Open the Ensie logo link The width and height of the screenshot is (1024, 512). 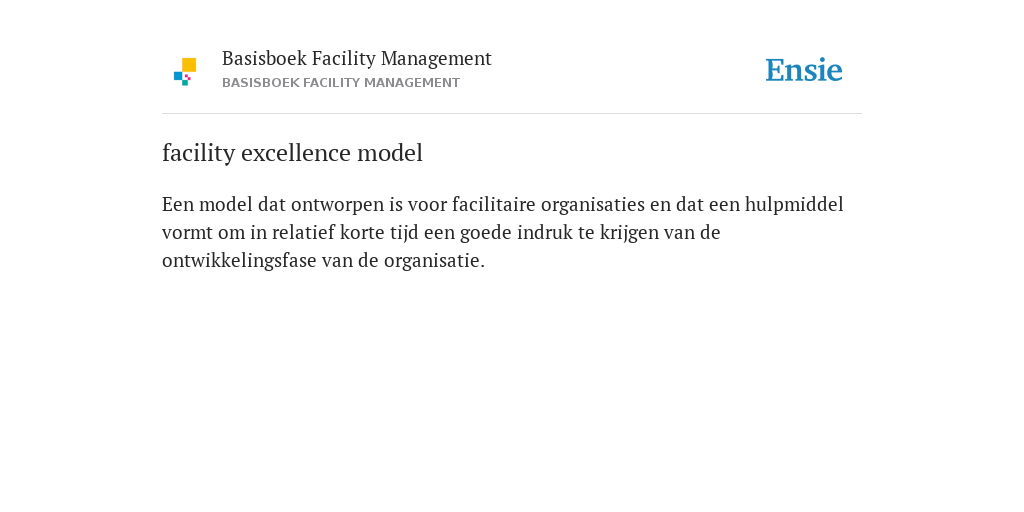[804, 70]
